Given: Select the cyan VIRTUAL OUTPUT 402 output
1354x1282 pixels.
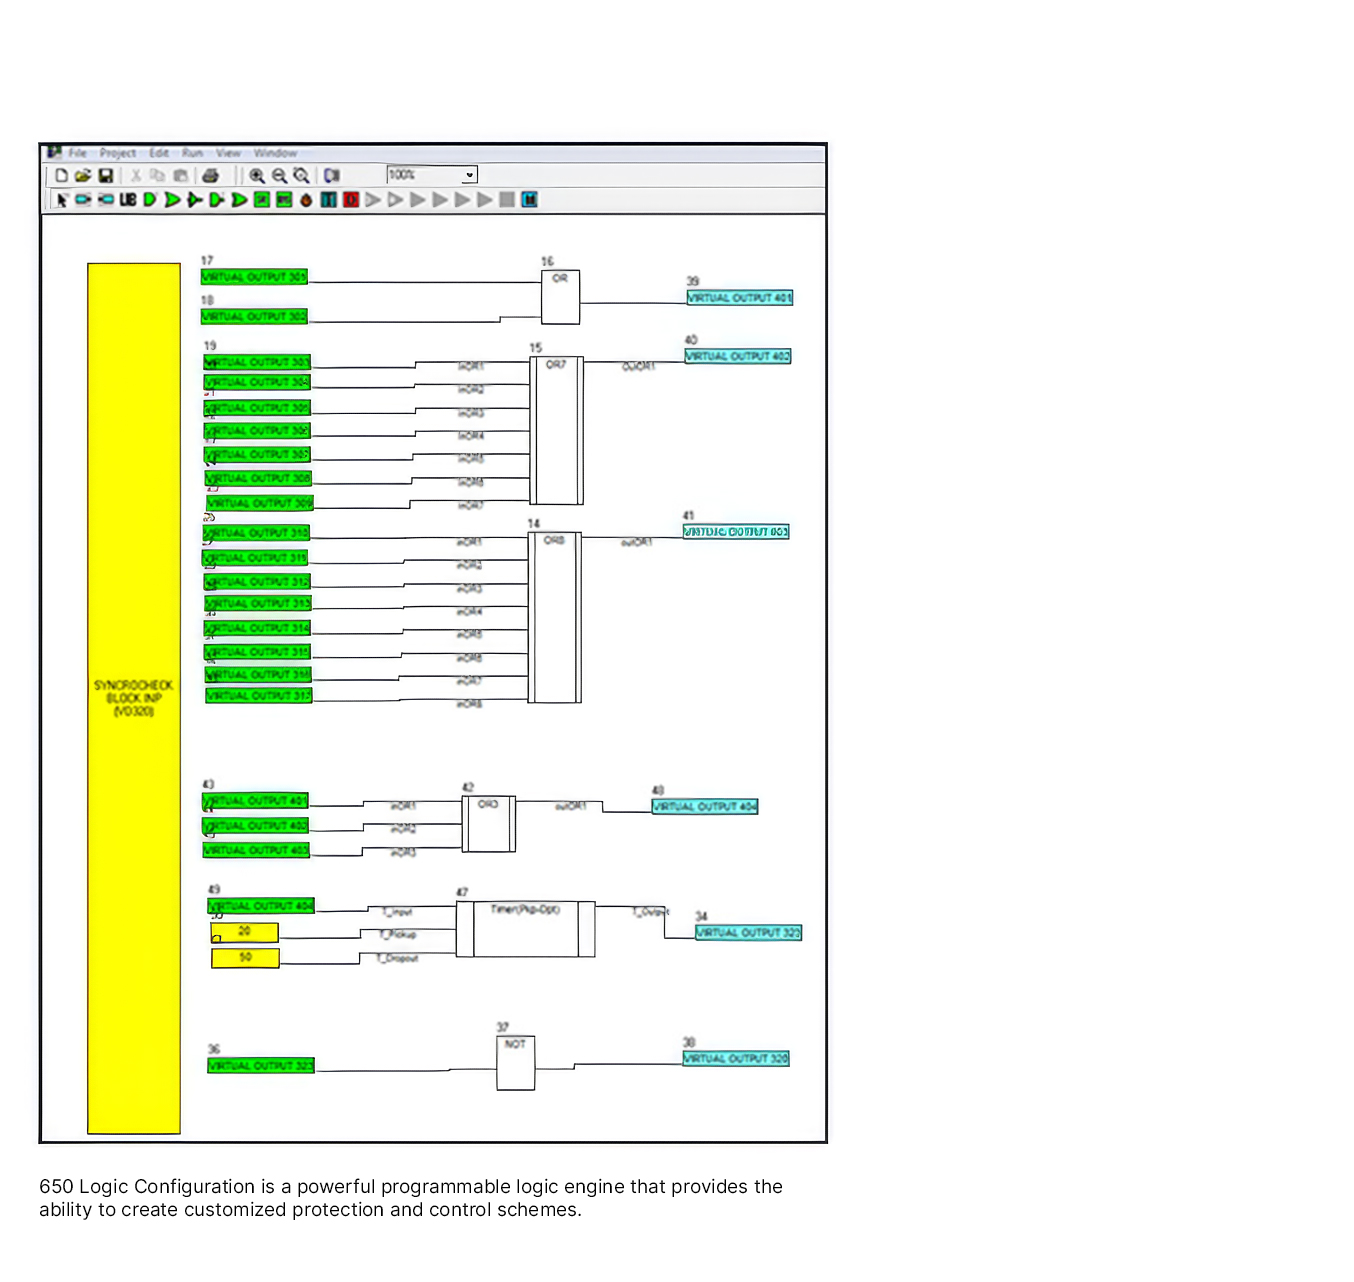Looking at the screenshot, I should pyautogui.click(x=738, y=356).
